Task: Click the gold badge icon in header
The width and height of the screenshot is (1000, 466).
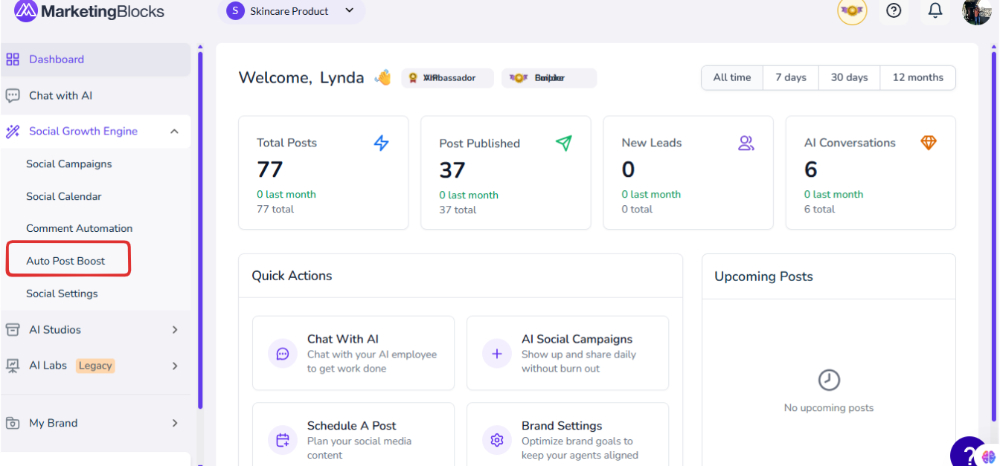Action: click(x=852, y=11)
